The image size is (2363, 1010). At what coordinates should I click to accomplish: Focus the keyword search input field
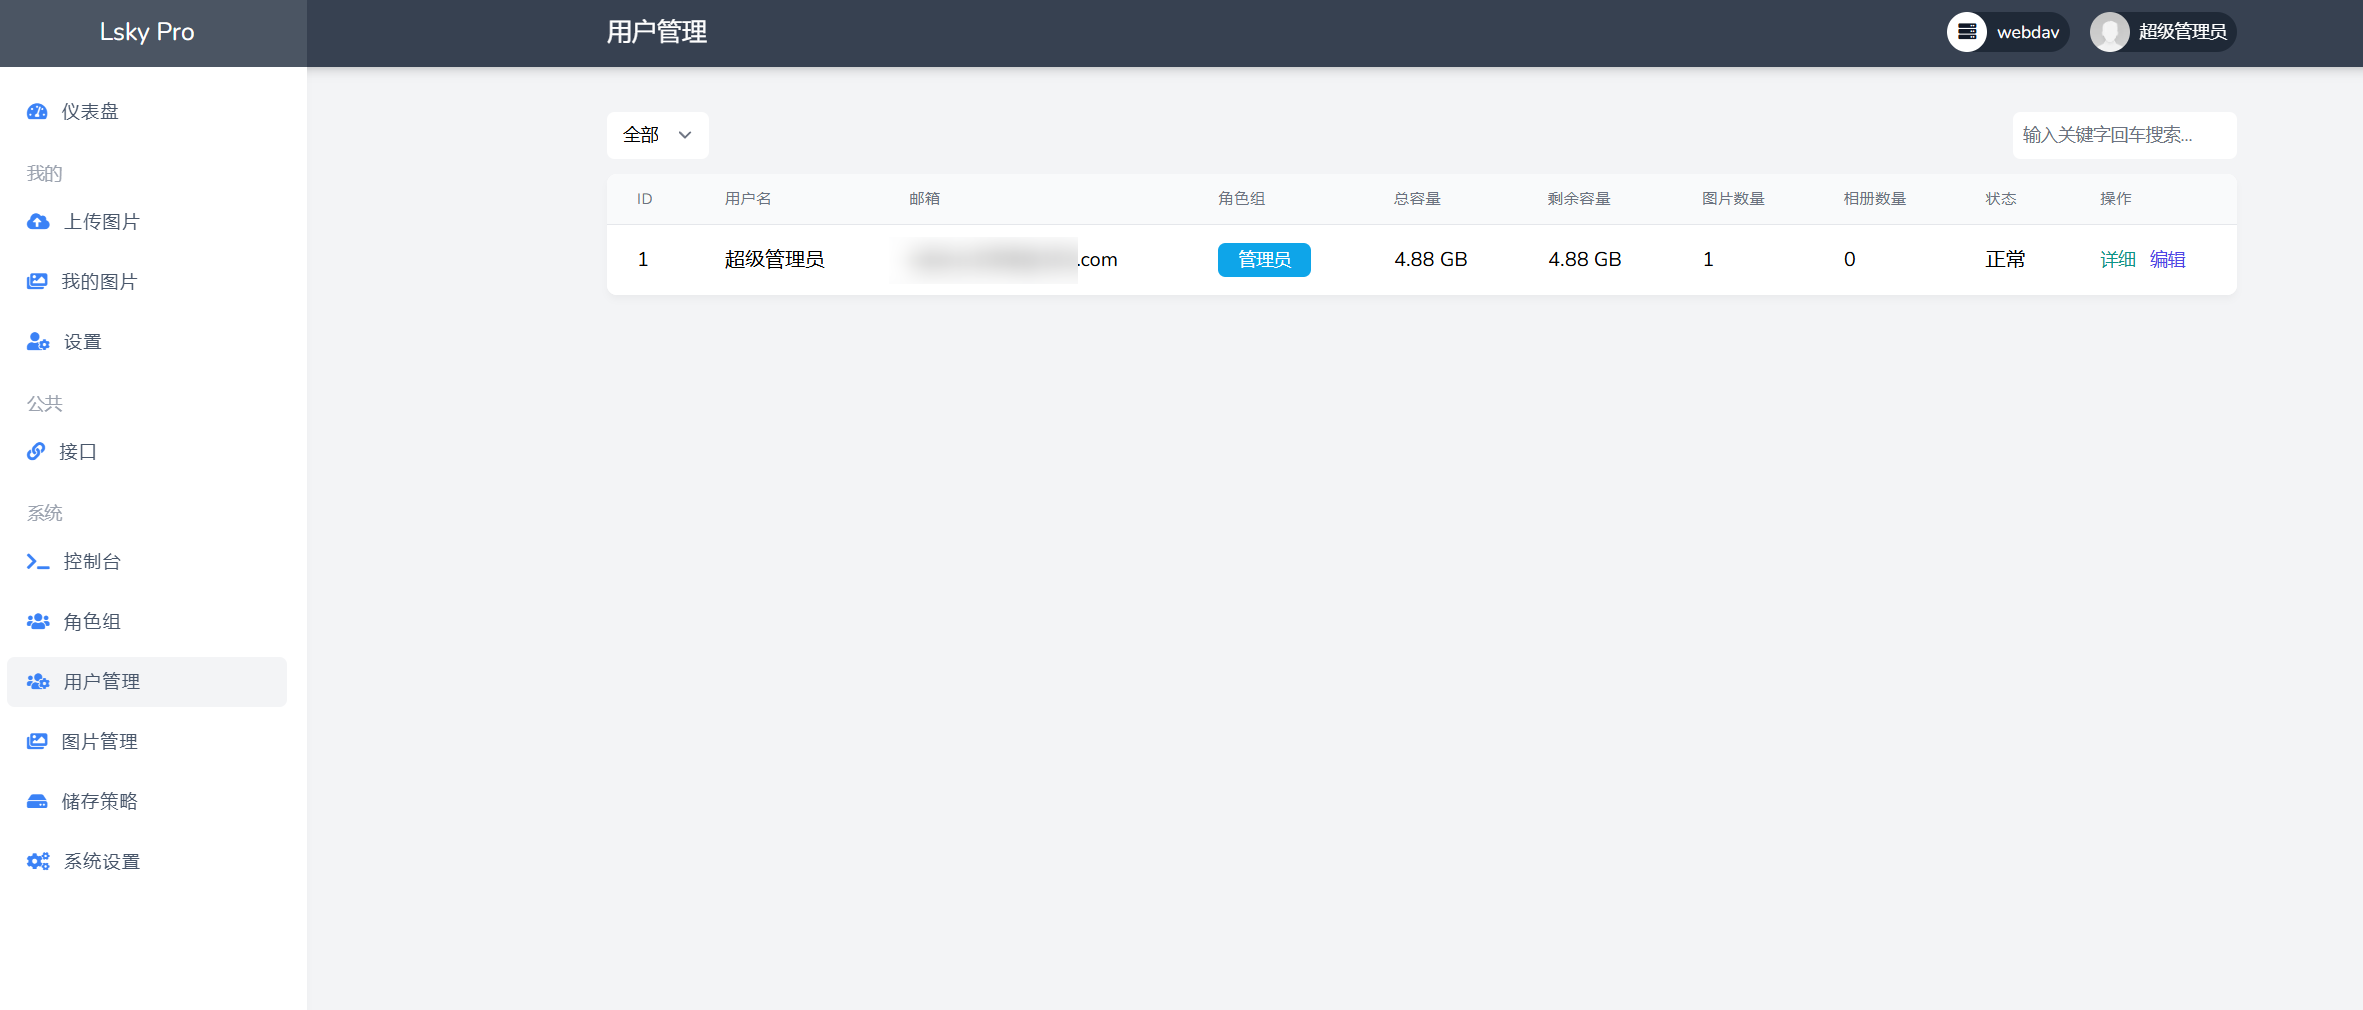point(2123,135)
